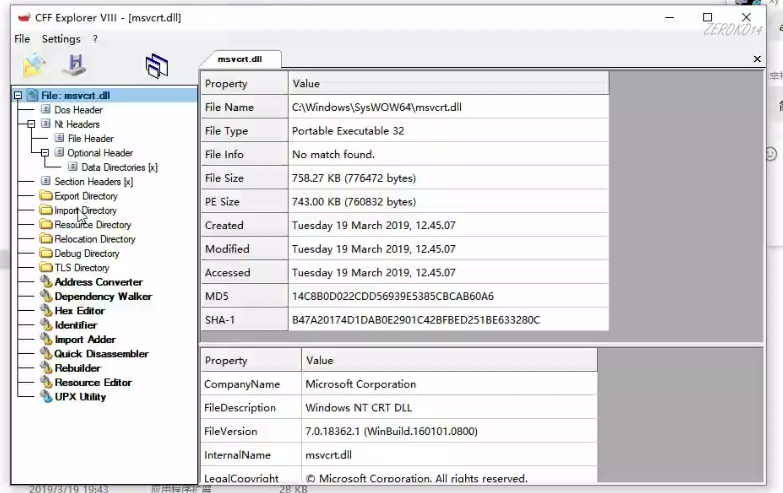Click the Import Directory folder icon
This screenshot has height=493, width=783.
click(46, 210)
